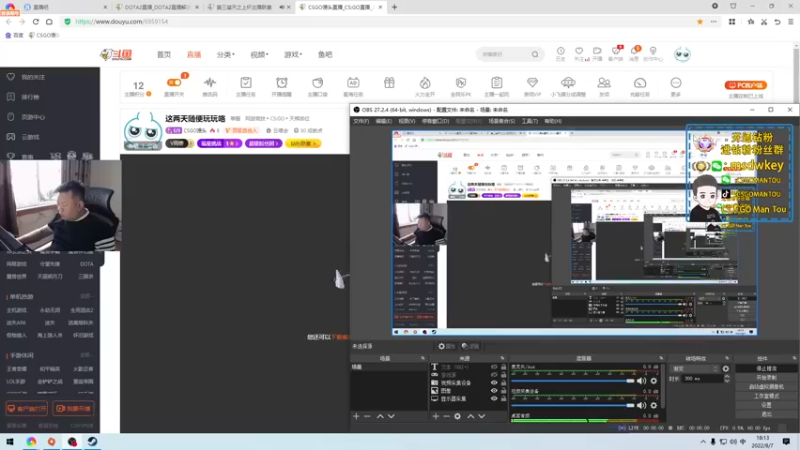This screenshot has width=800, height=450.
Task: Click the orange PC client button on Douyu
Action: 745,85
